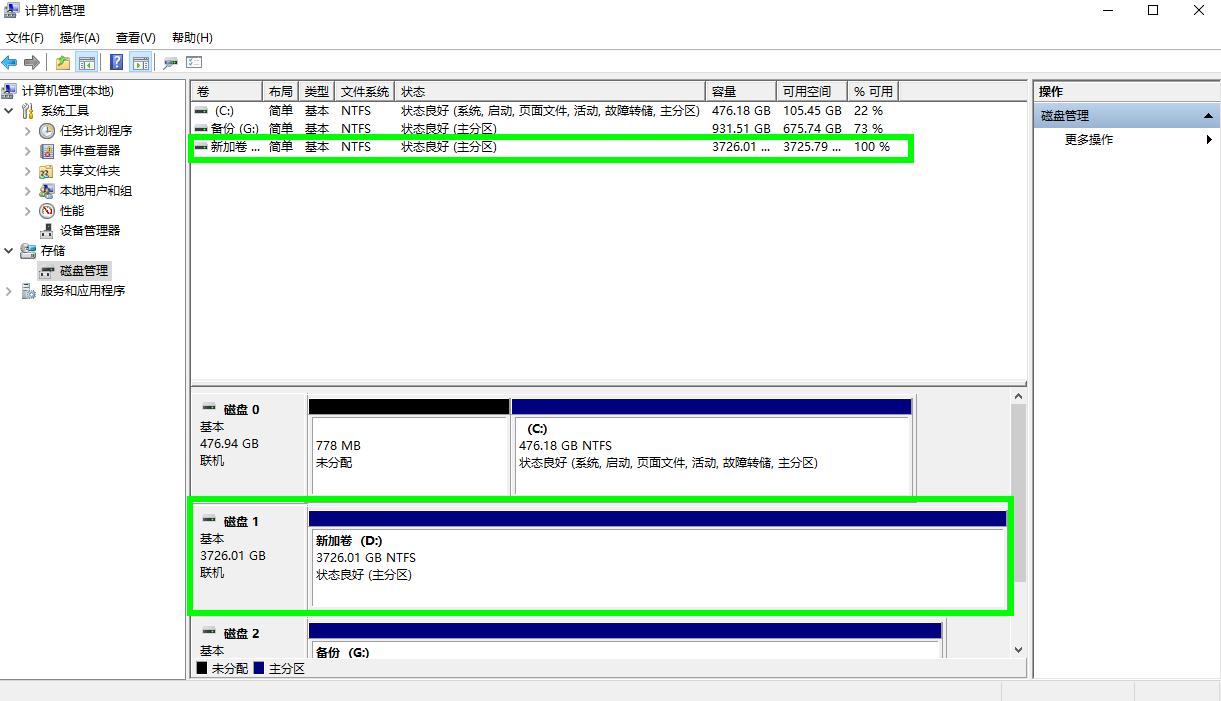Click the disk view vertical scrollbar thumb

coord(1019,494)
